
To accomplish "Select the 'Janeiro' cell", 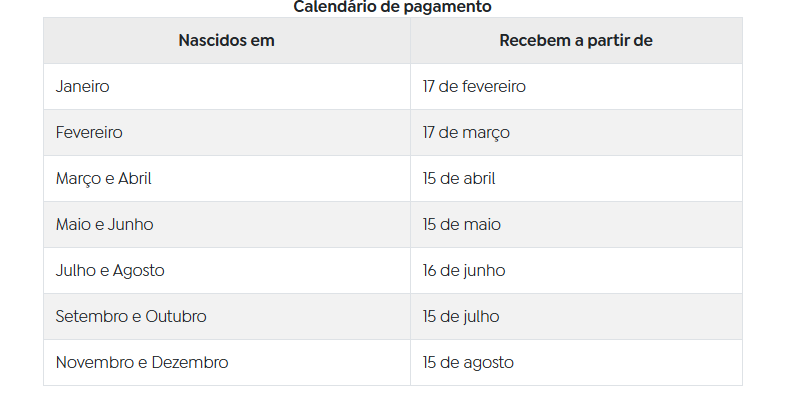I will pyautogui.click(x=227, y=86).
